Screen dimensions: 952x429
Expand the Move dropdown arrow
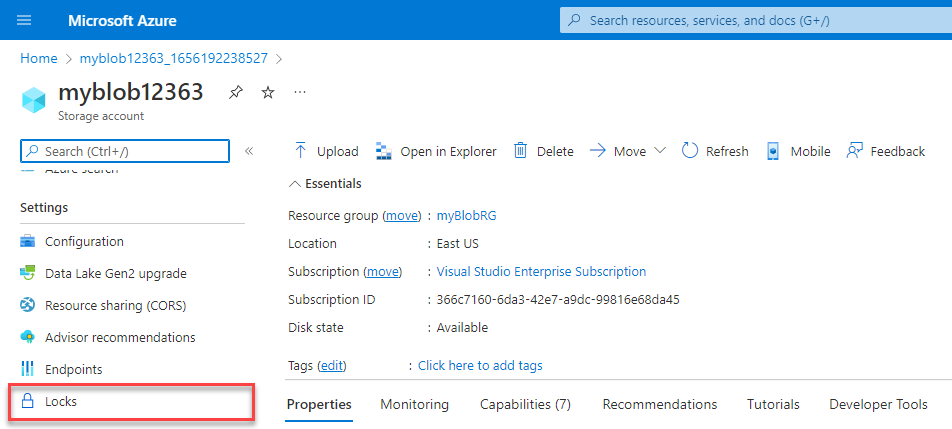659,151
